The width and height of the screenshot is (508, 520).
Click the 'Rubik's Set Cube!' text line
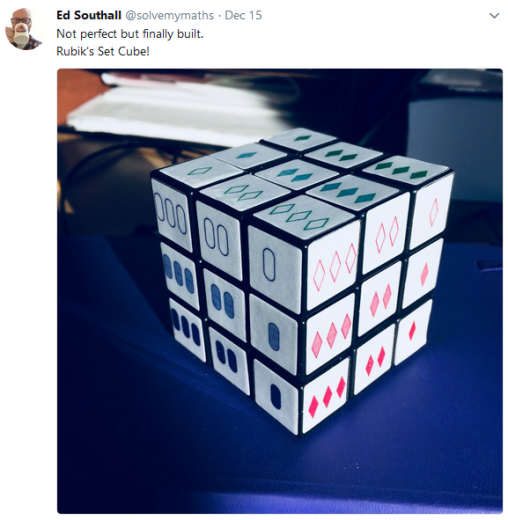(x=103, y=52)
